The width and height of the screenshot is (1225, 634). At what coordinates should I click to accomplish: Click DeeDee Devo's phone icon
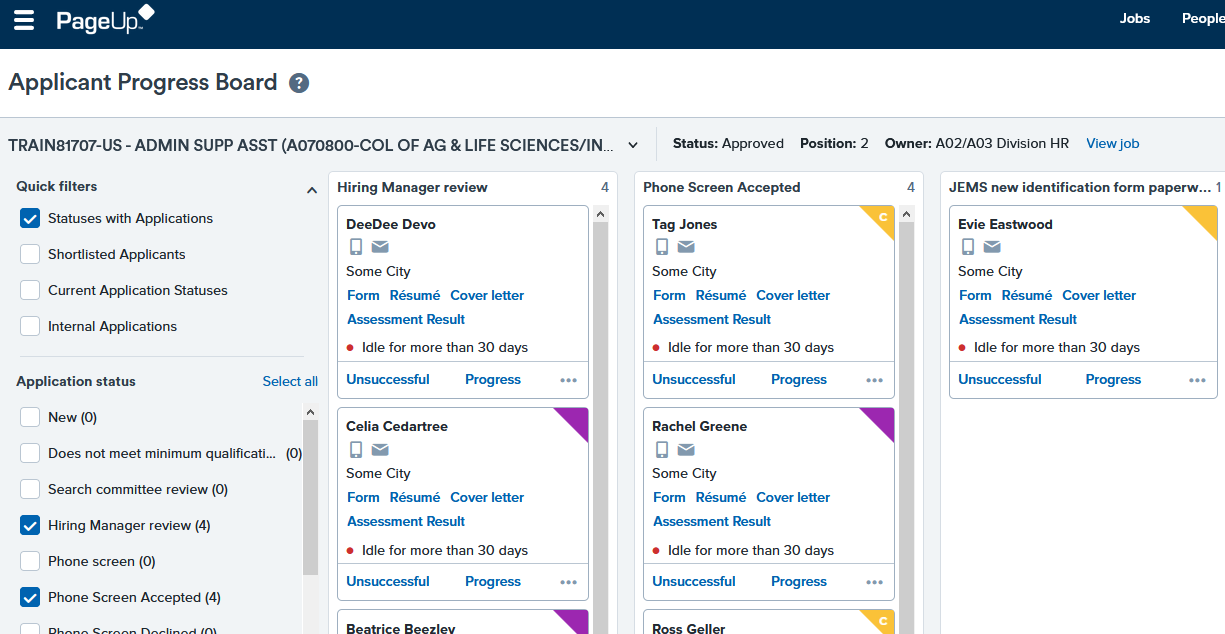coord(355,247)
